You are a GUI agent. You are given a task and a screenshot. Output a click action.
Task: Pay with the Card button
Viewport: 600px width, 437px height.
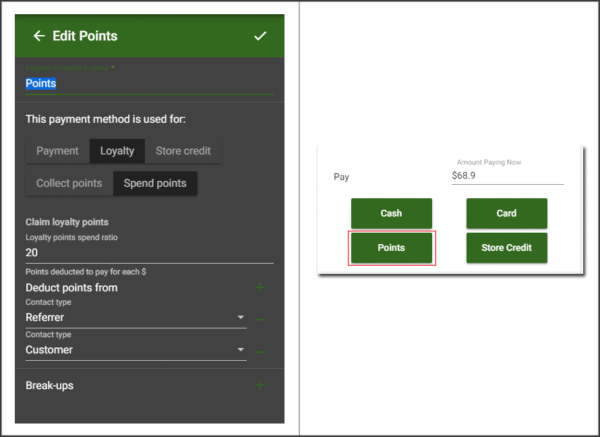506,213
